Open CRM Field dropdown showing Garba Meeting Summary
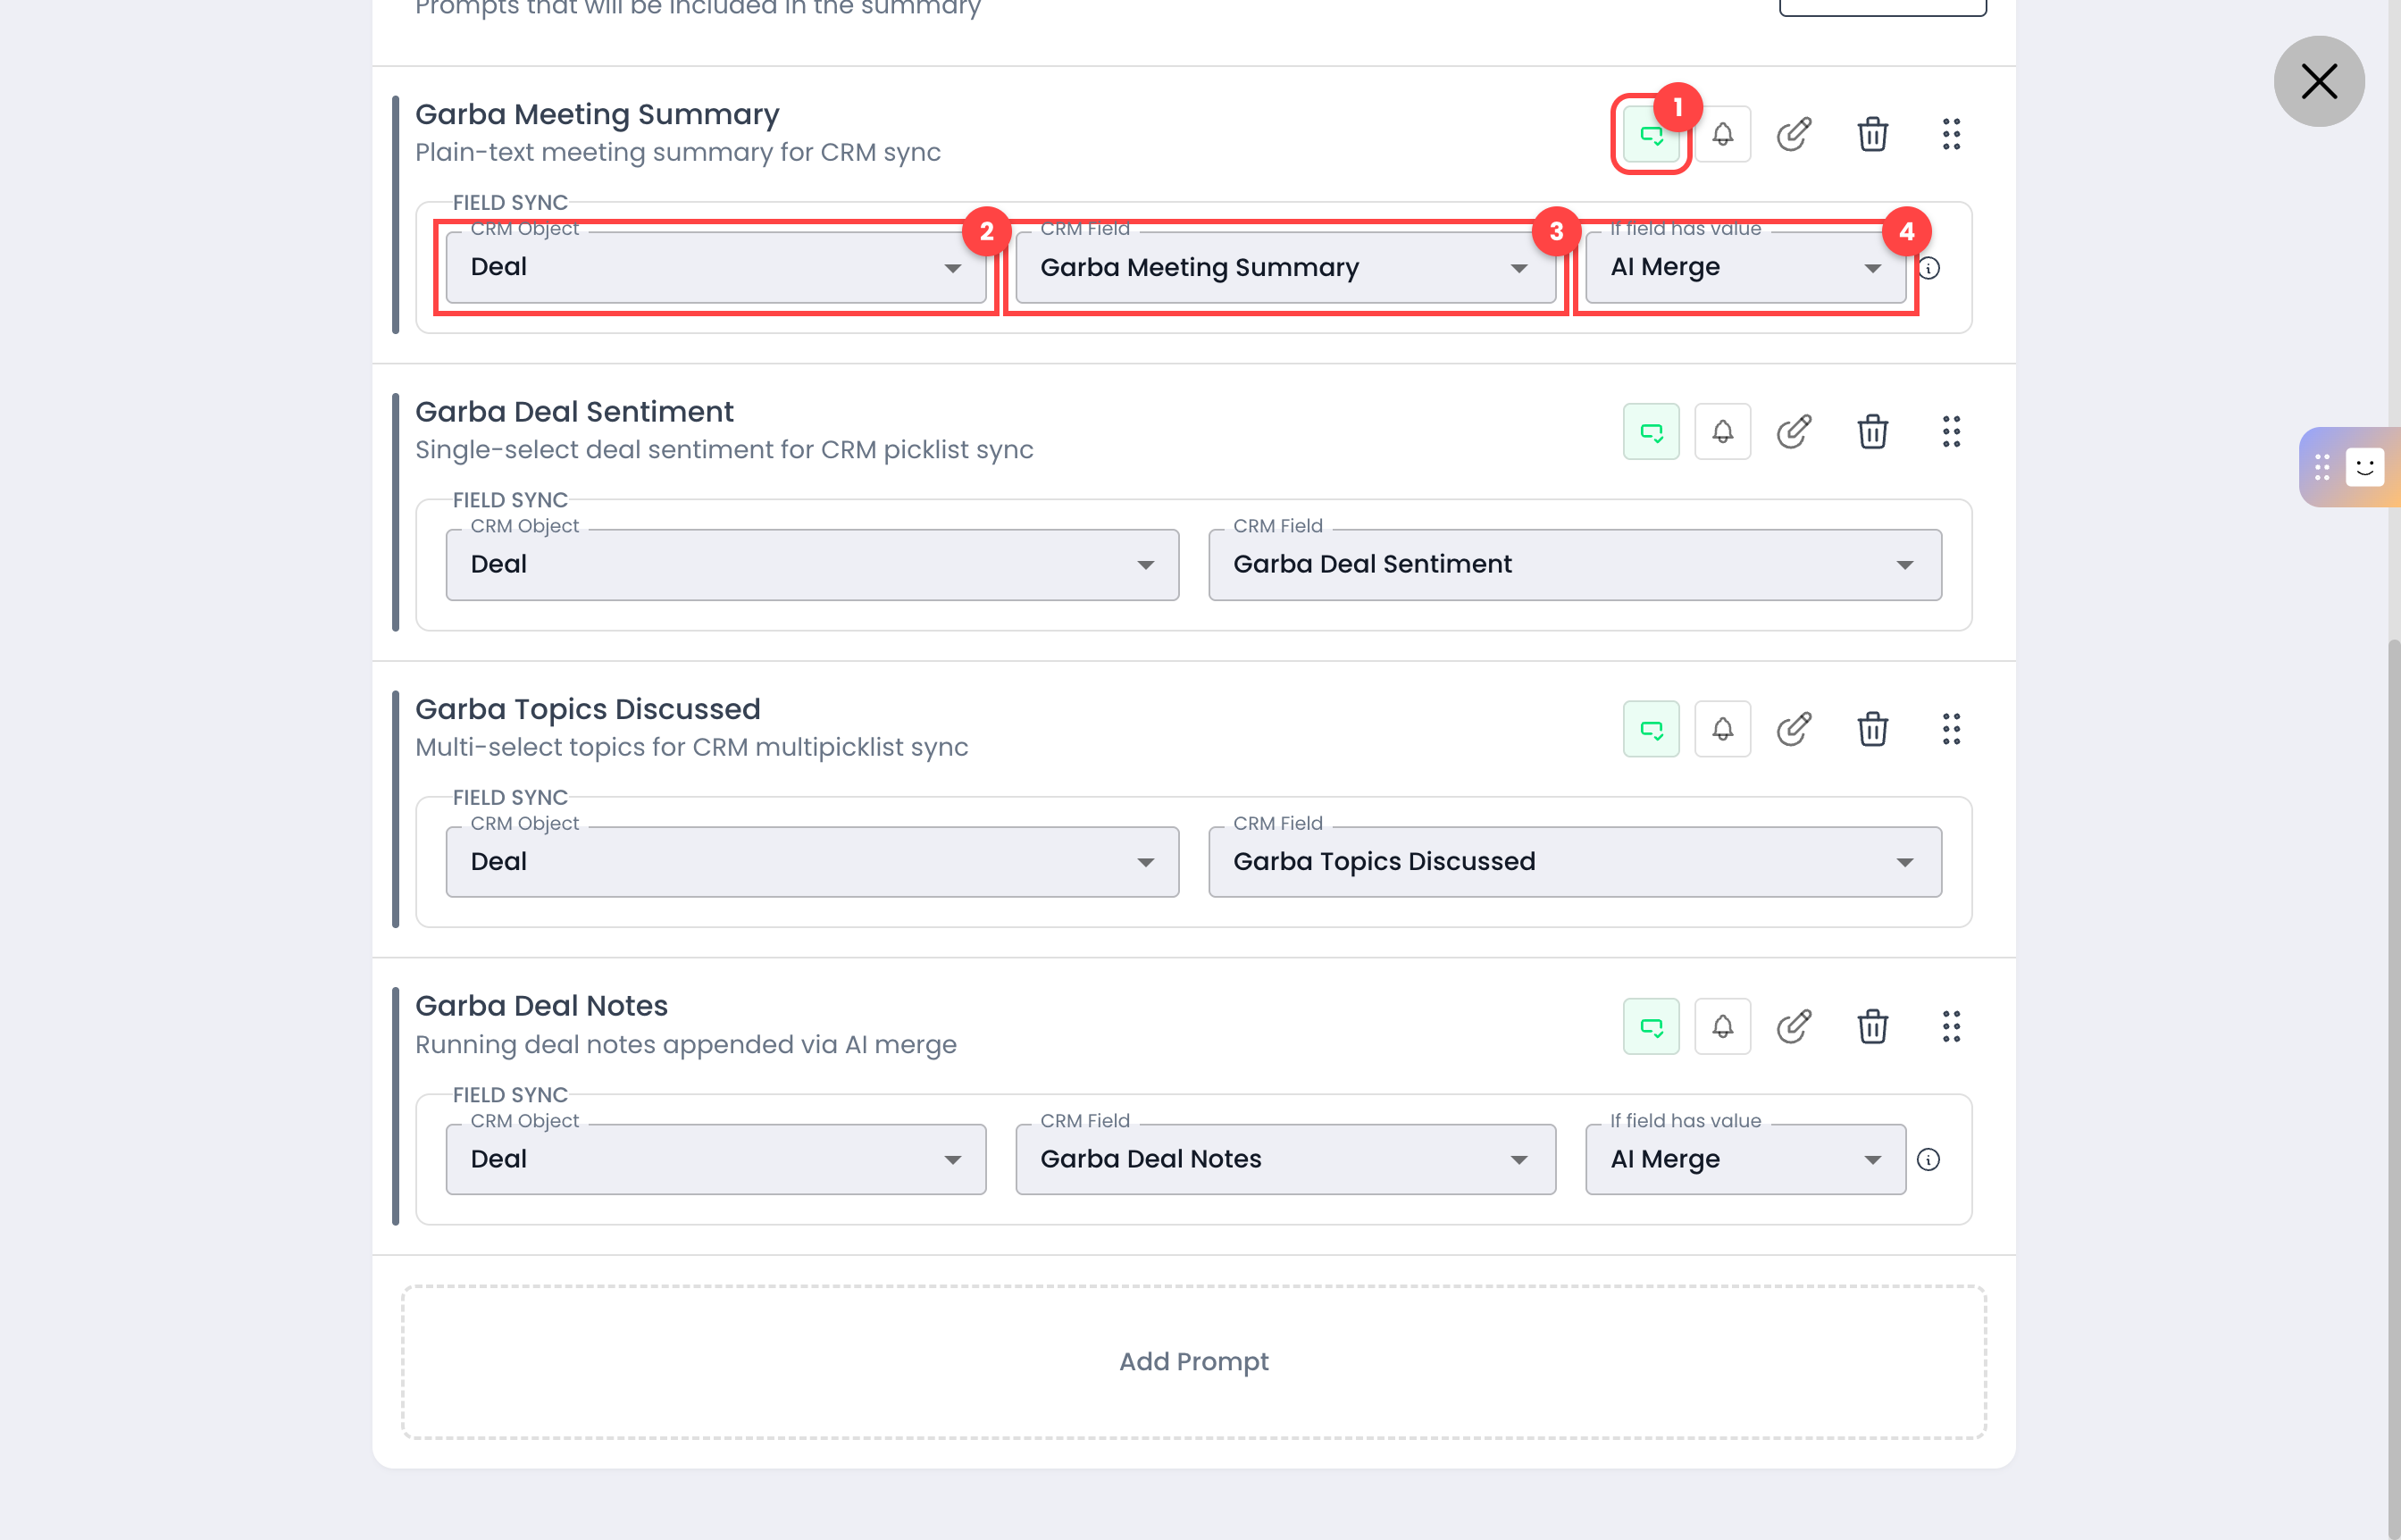Screen dimensions: 2401x1540 coord(1285,268)
